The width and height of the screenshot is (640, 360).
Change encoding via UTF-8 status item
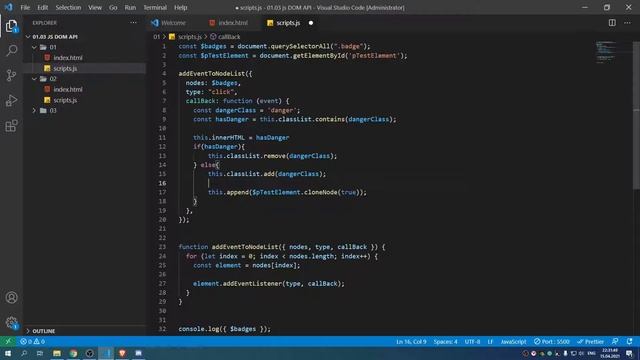click(x=472, y=341)
